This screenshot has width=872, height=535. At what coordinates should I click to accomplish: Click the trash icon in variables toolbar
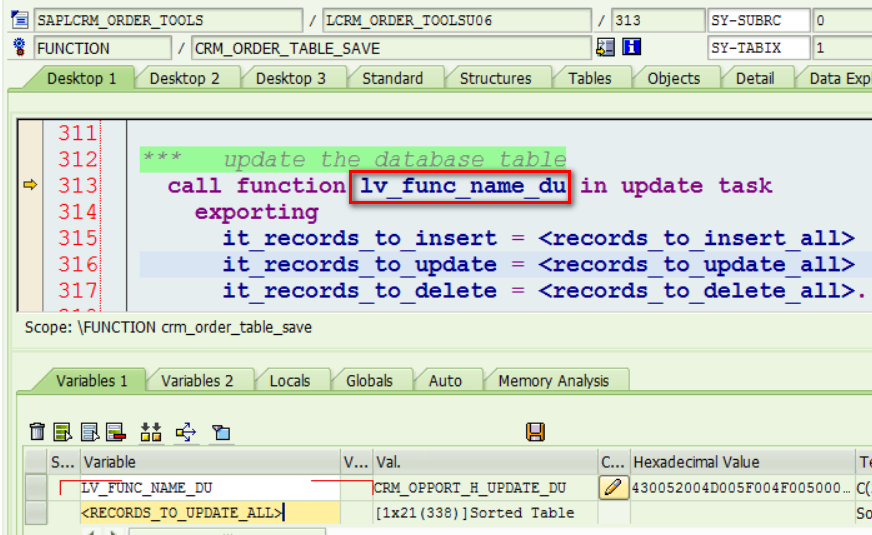click(37, 432)
